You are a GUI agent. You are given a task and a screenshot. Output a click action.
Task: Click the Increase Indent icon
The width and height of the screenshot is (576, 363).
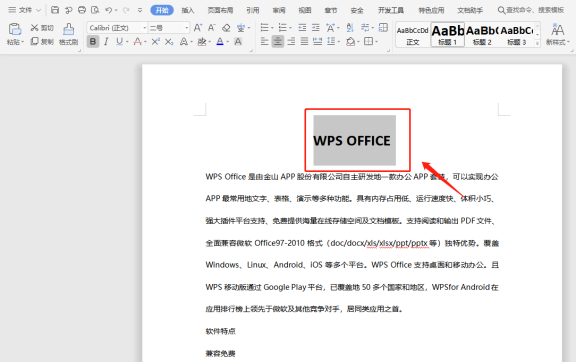point(316,28)
